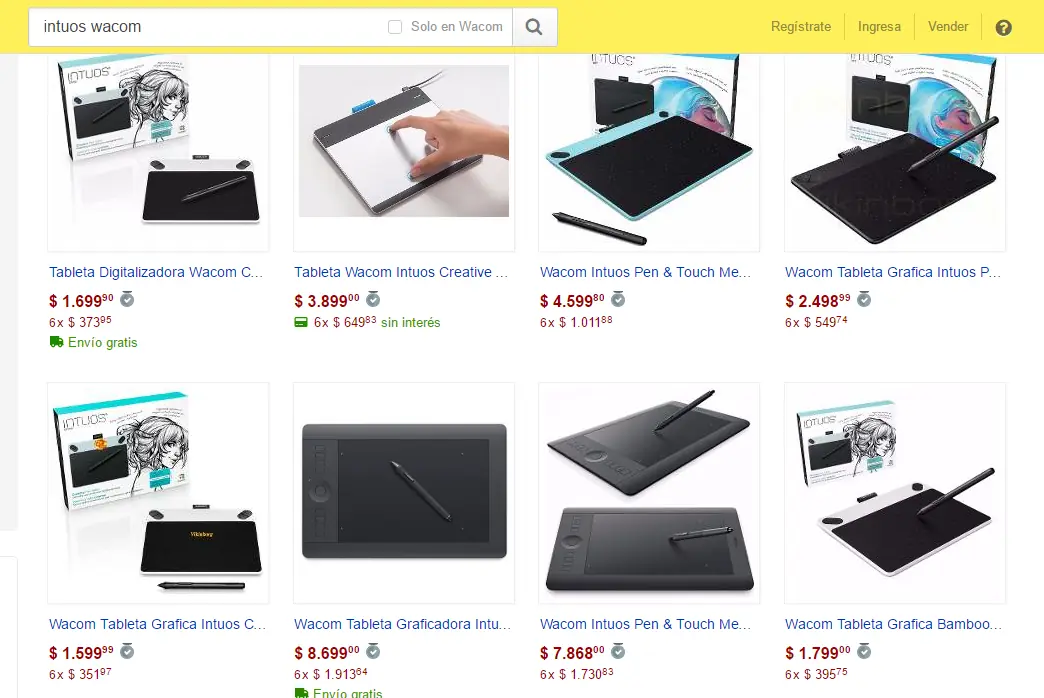The height and width of the screenshot is (698, 1044).
Task: Click the search magnifier button
Action: (534, 27)
